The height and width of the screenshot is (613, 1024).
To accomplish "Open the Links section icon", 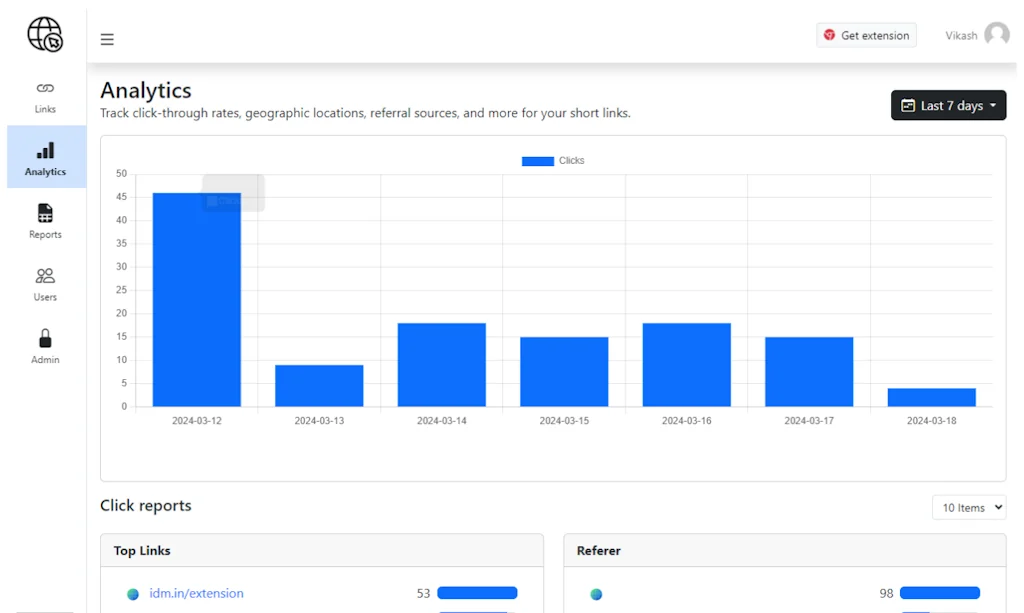I will (x=45, y=89).
